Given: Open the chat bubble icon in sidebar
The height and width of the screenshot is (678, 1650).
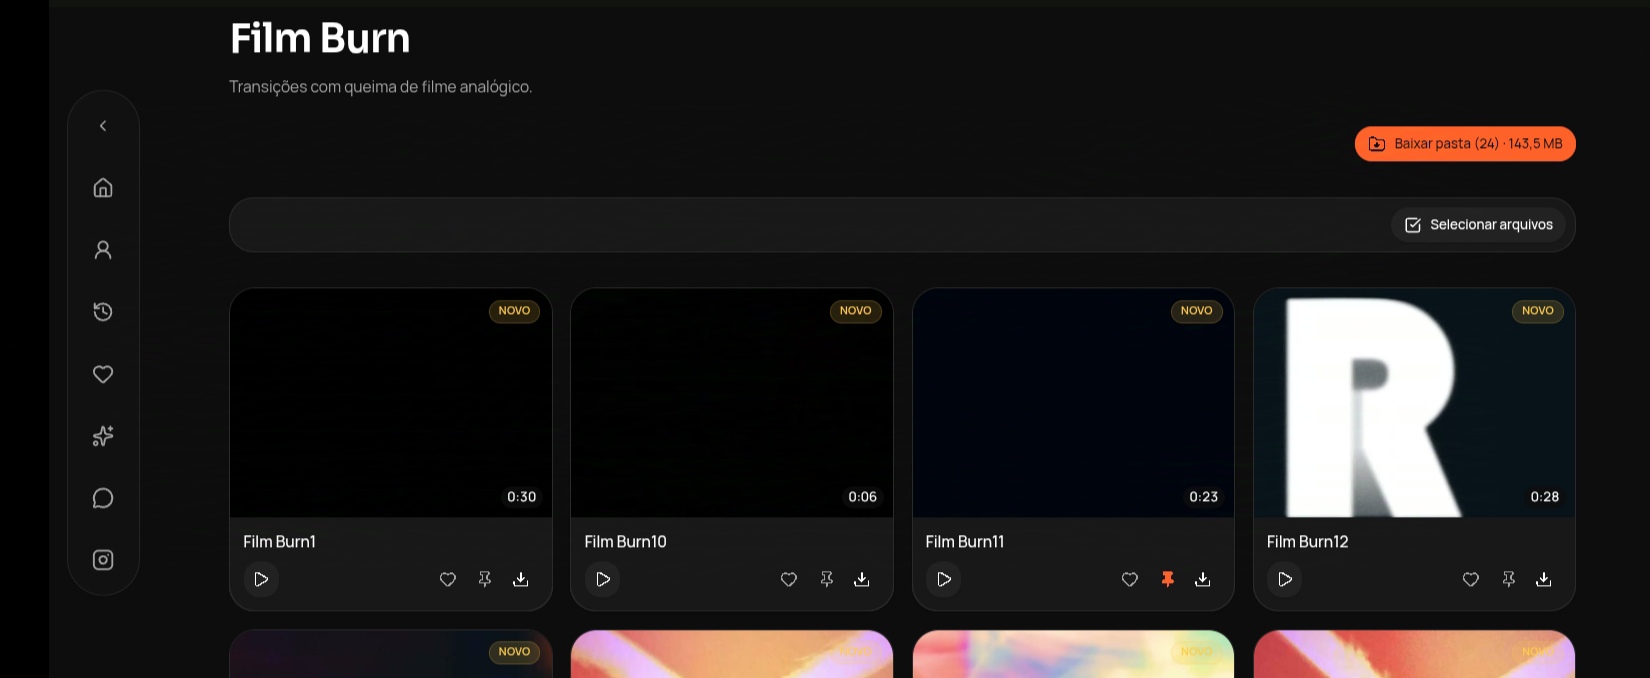Looking at the screenshot, I should (x=103, y=498).
